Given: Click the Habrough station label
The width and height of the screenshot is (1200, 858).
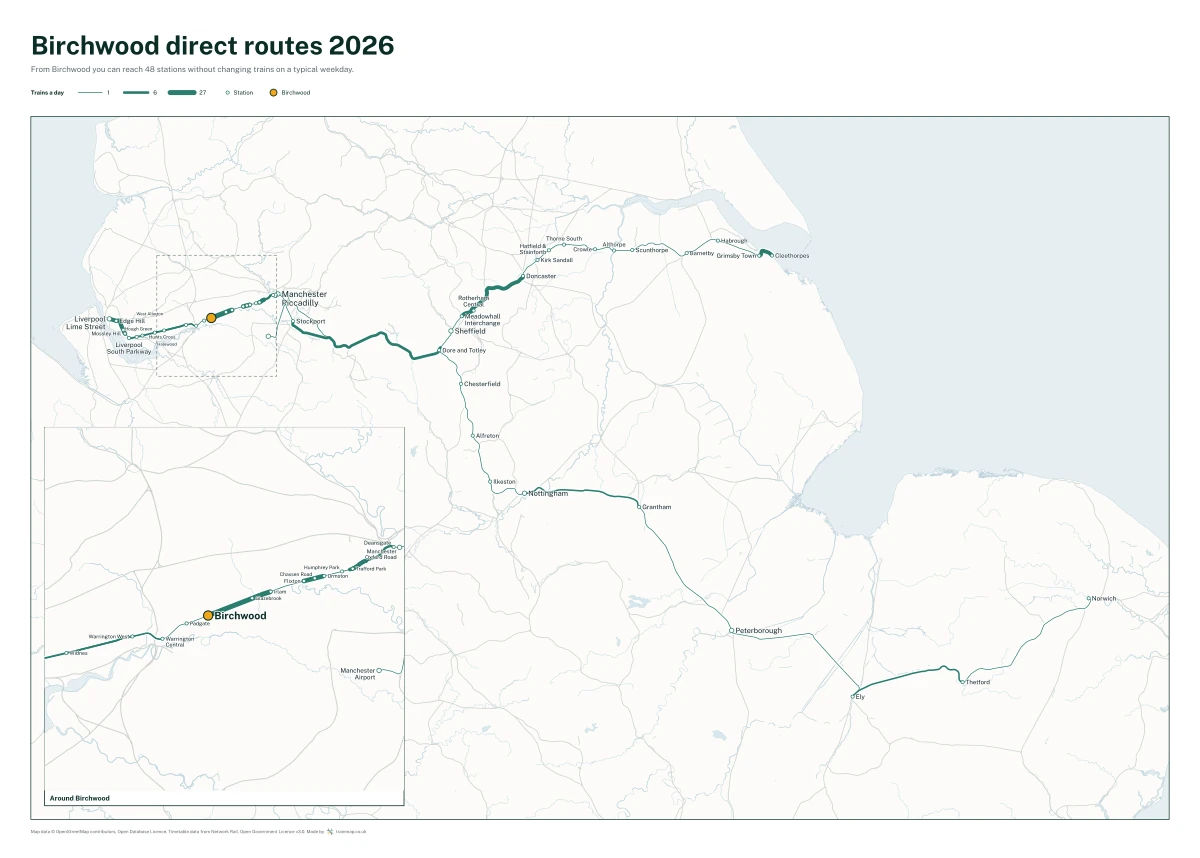Looking at the screenshot, I should 734,241.
